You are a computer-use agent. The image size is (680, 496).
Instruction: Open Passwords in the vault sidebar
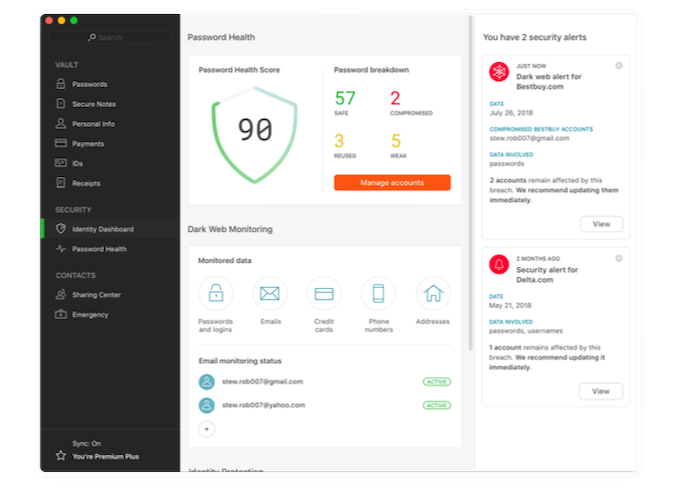click(90, 84)
